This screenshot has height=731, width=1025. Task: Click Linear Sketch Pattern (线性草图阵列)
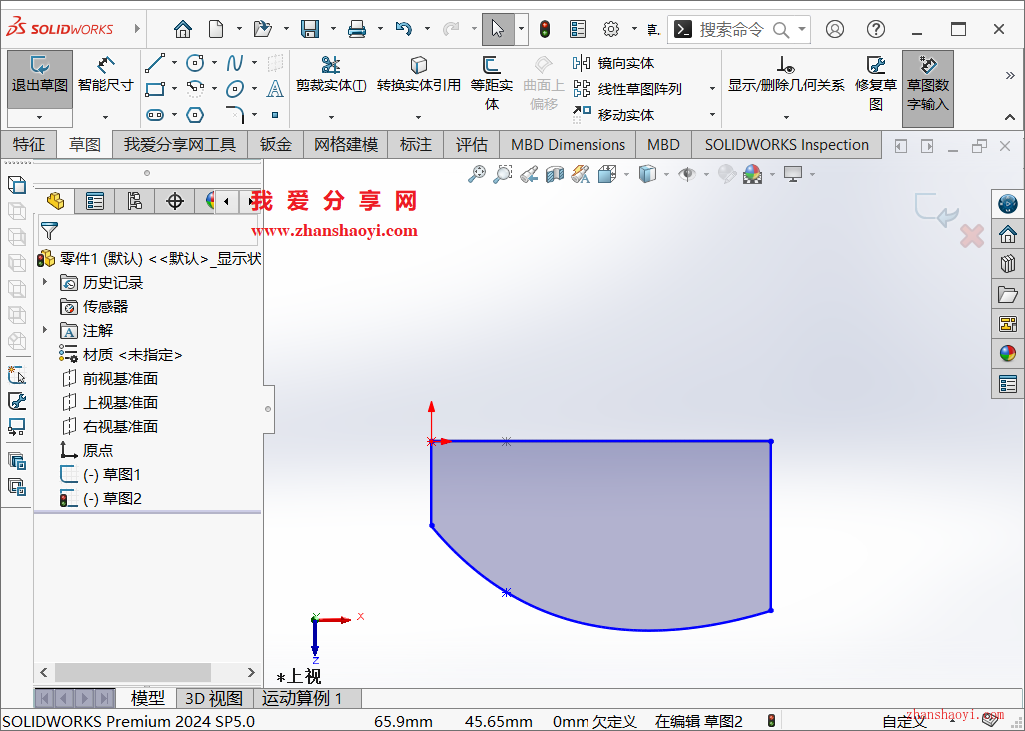pos(628,88)
